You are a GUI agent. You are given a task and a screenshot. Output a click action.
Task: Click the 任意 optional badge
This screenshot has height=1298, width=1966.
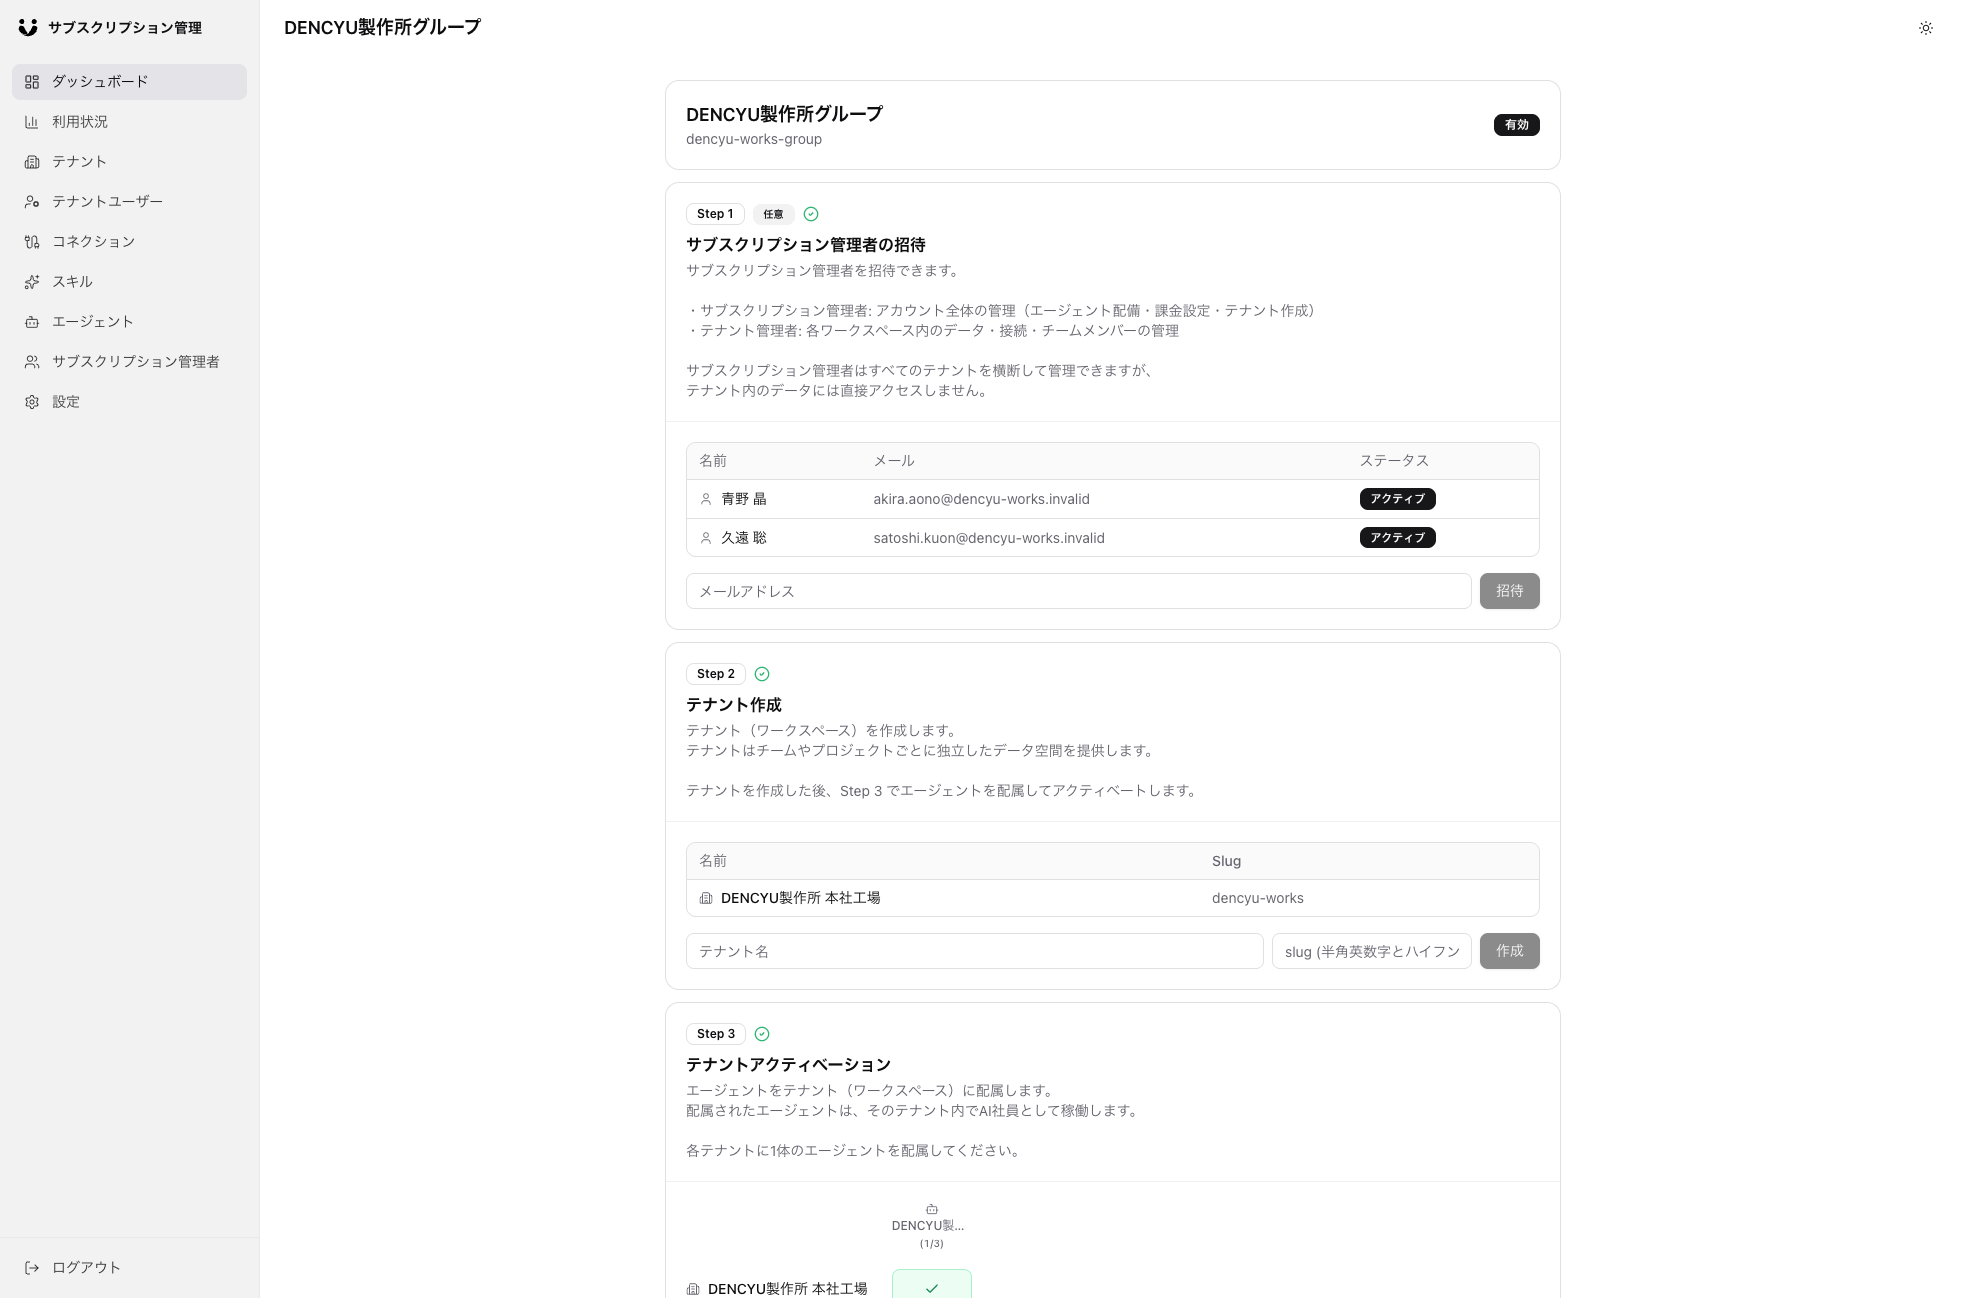tap(773, 214)
